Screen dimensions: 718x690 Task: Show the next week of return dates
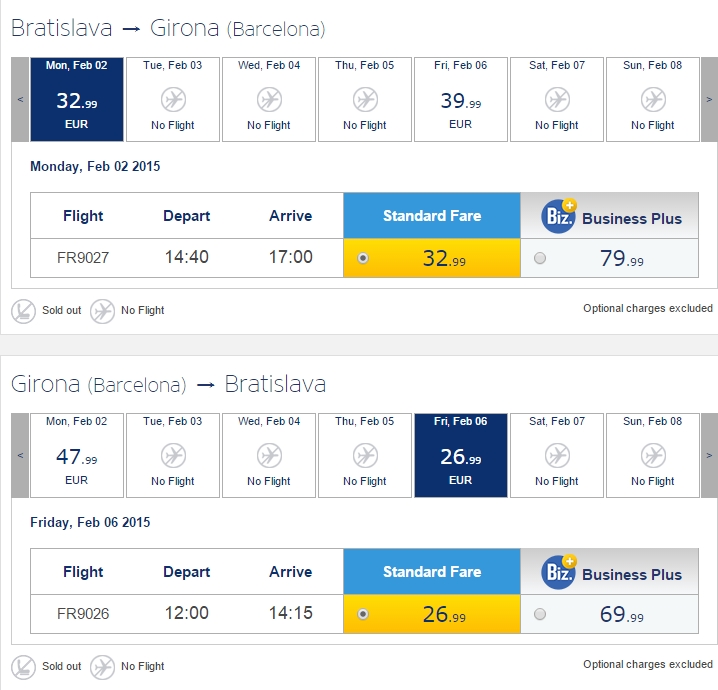(709, 455)
